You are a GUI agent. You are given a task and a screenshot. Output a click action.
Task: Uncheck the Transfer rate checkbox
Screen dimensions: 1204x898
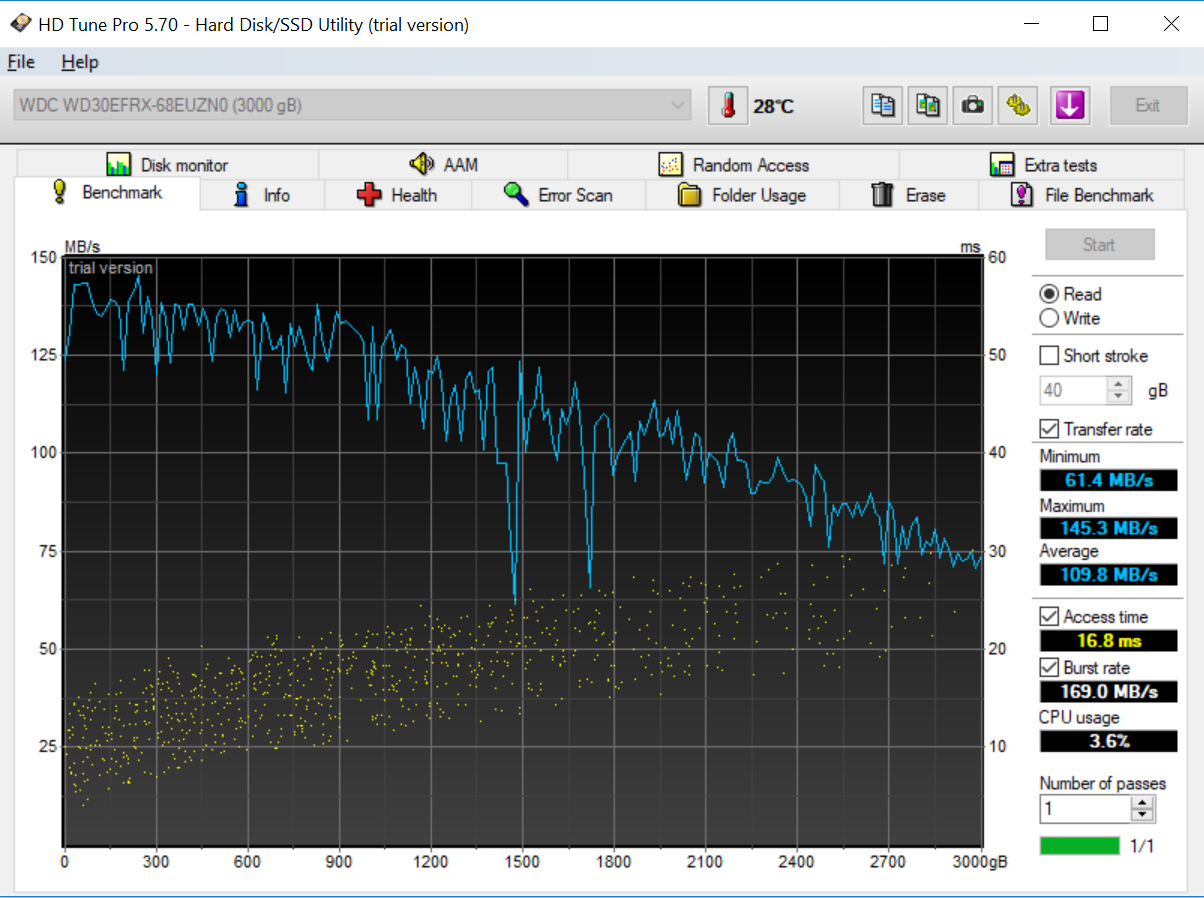click(1049, 429)
